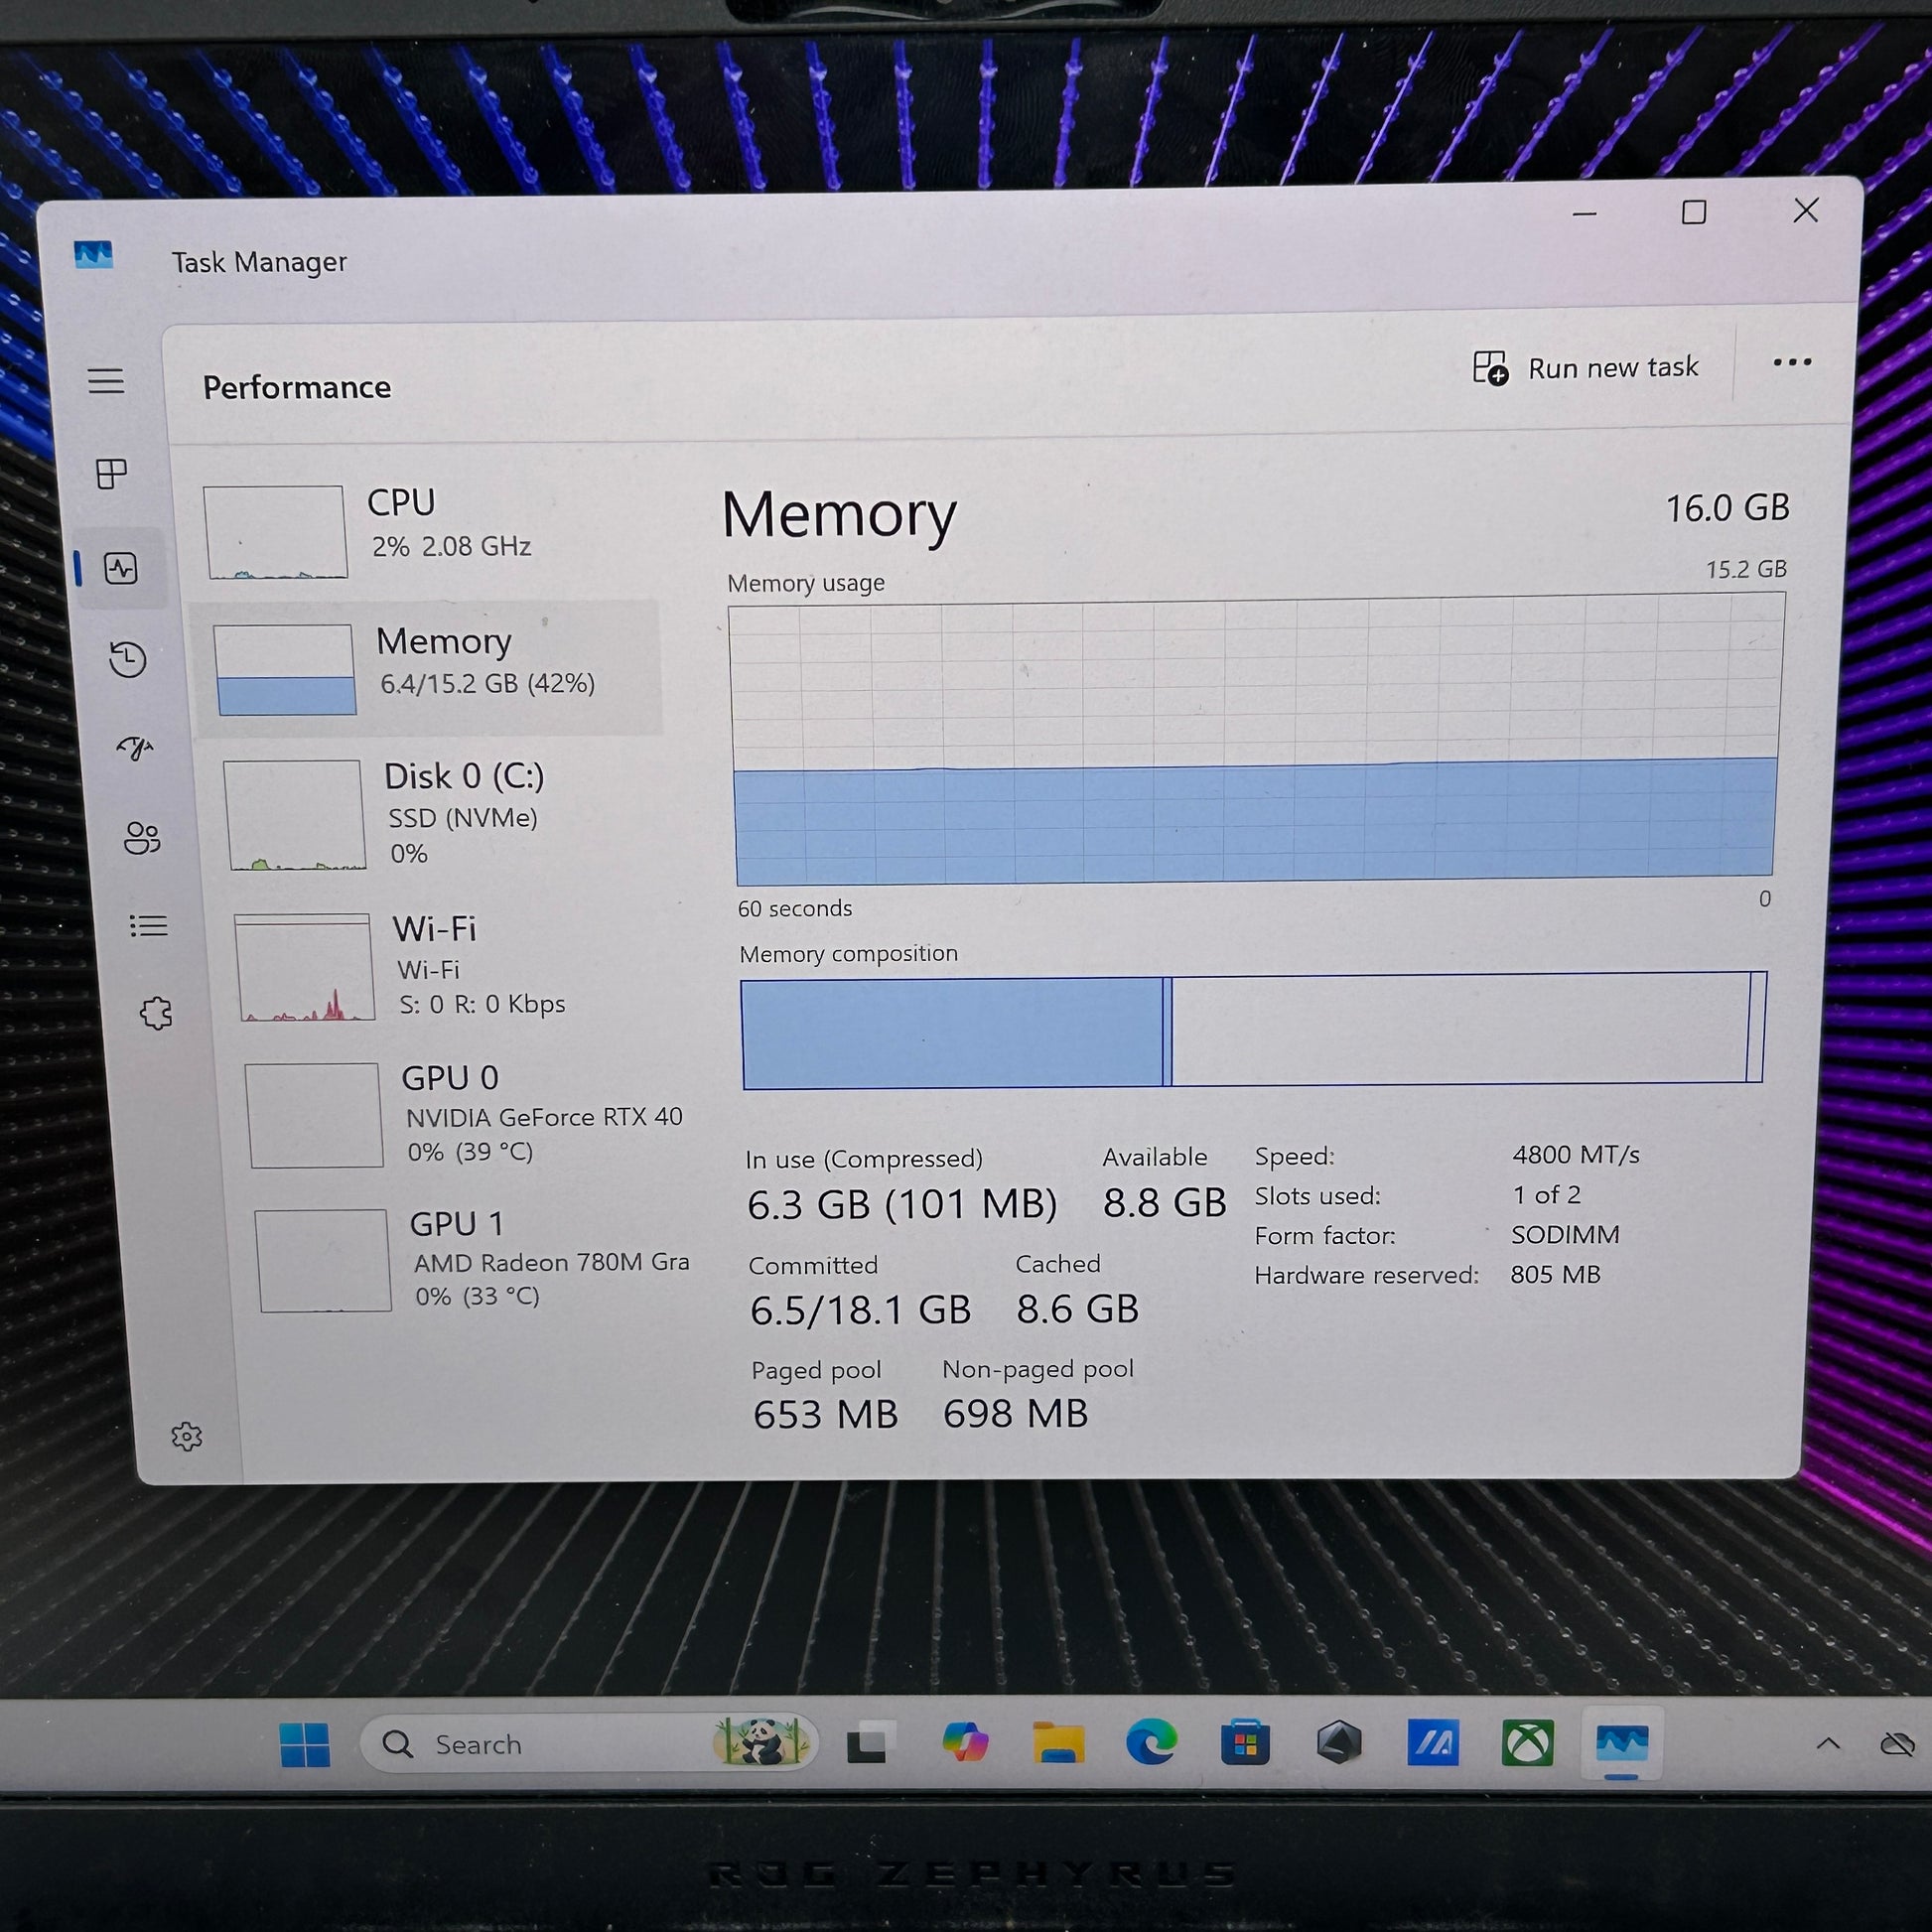Show hidden system tray icons chevron
The image size is (1932, 1932).
1828,1744
